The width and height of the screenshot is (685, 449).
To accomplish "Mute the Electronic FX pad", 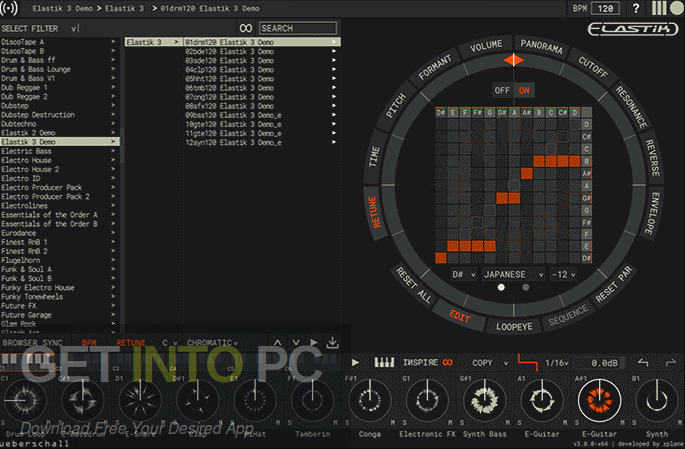I will (x=450, y=423).
